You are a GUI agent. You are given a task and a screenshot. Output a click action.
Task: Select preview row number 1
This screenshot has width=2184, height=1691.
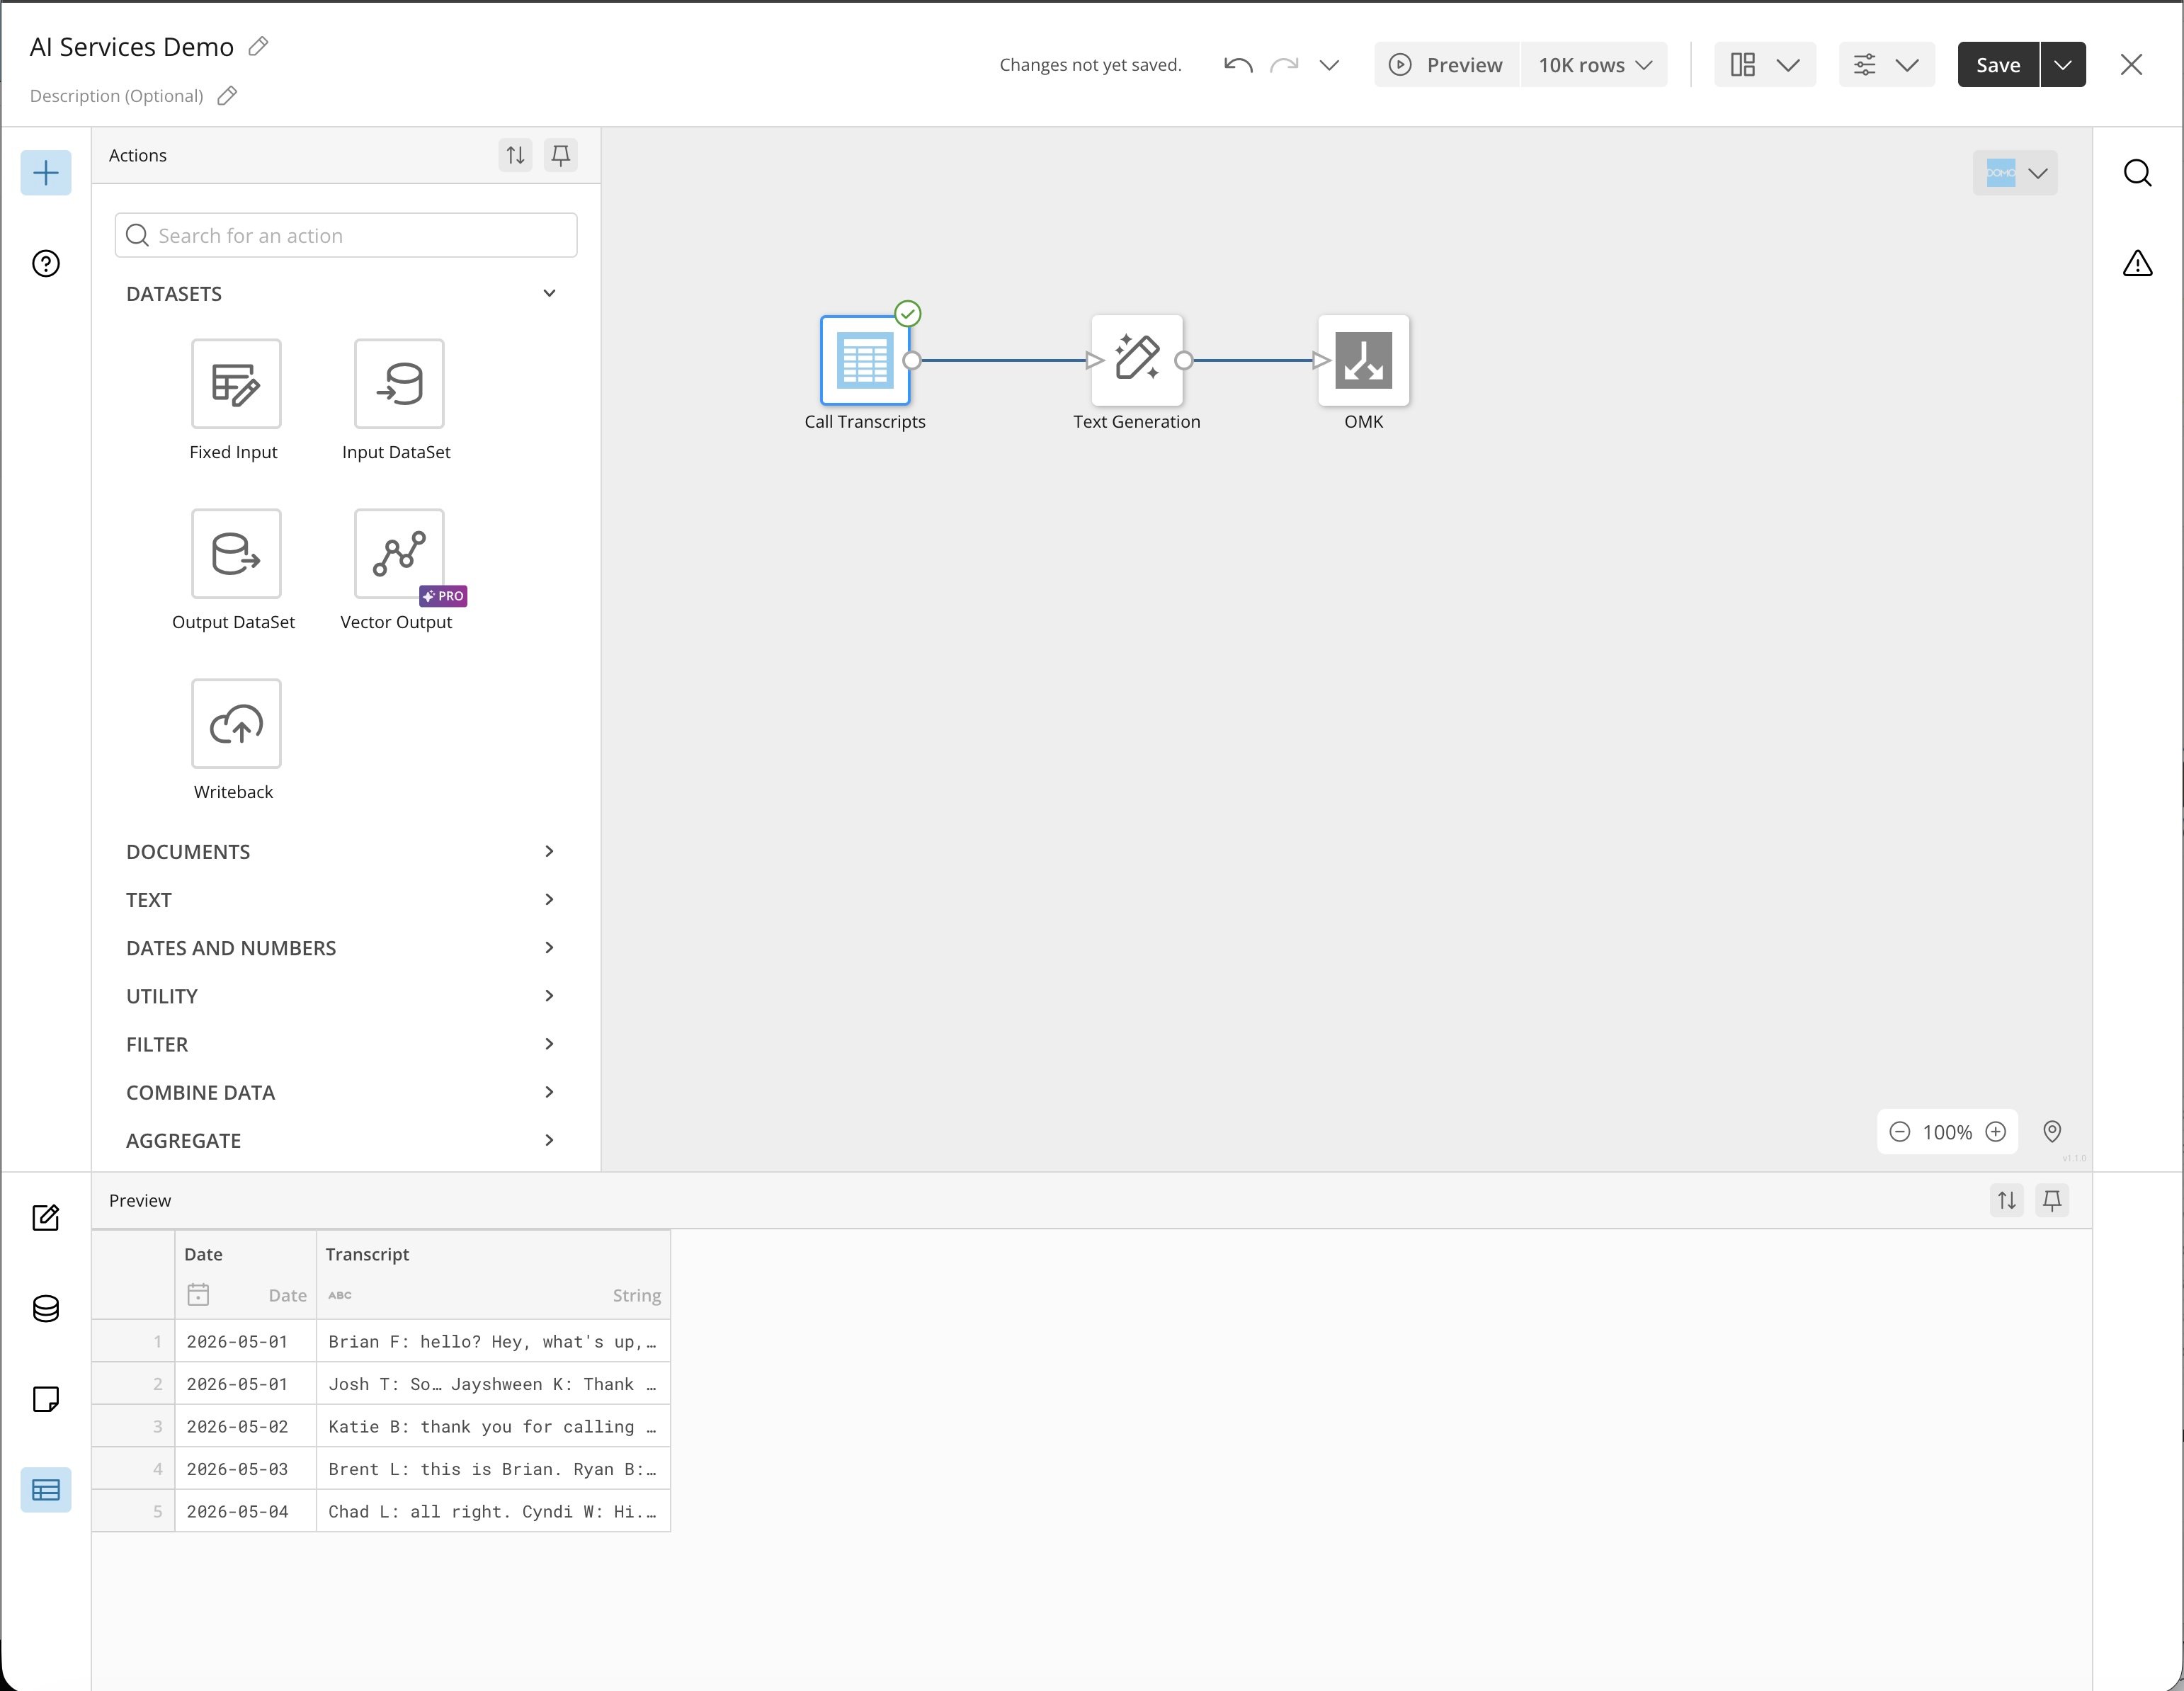(x=134, y=1341)
